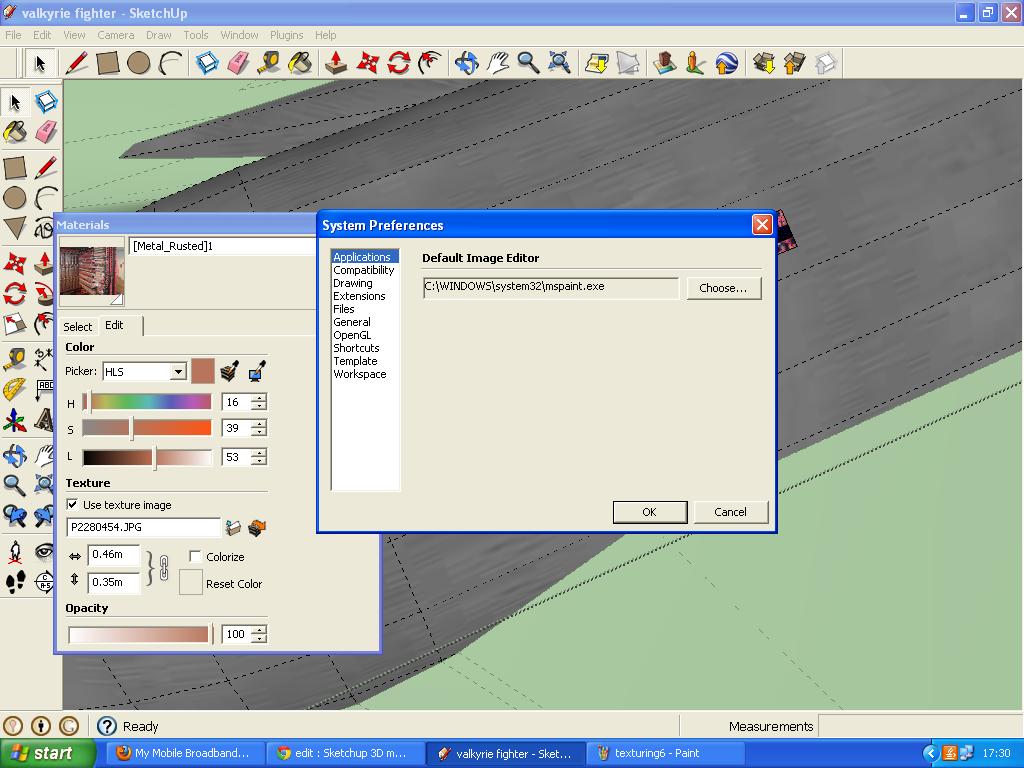Open the Plugins menu
This screenshot has width=1024, height=768.
pos(286,35)
